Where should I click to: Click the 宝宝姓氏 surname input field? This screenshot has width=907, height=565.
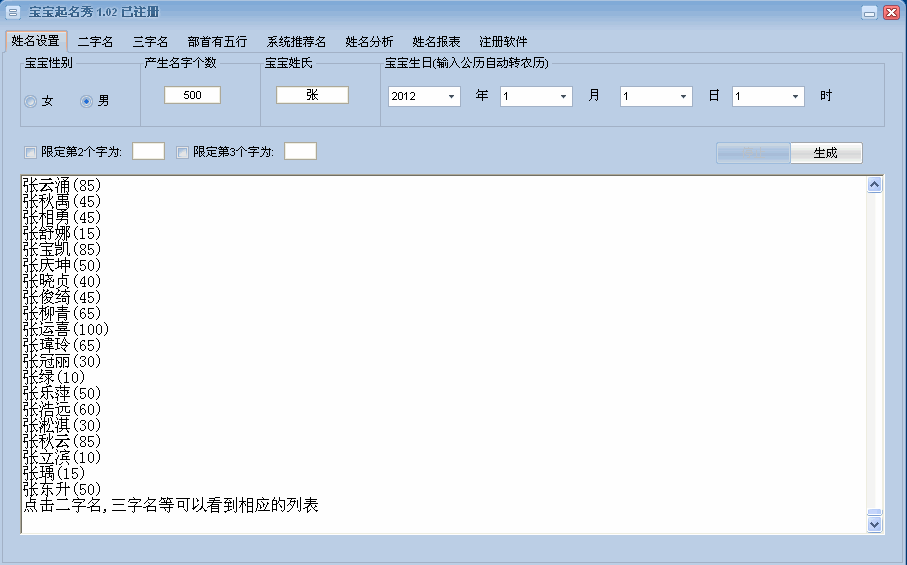click(312, 95)
